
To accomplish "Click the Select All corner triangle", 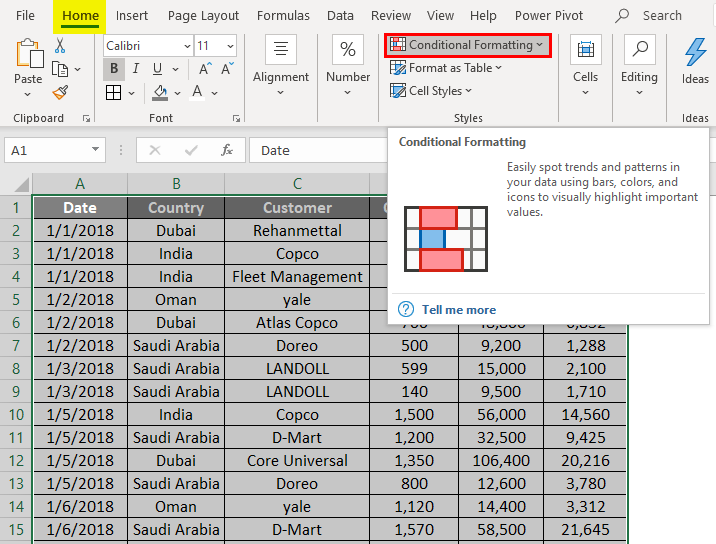I will [x=21, y=185].
